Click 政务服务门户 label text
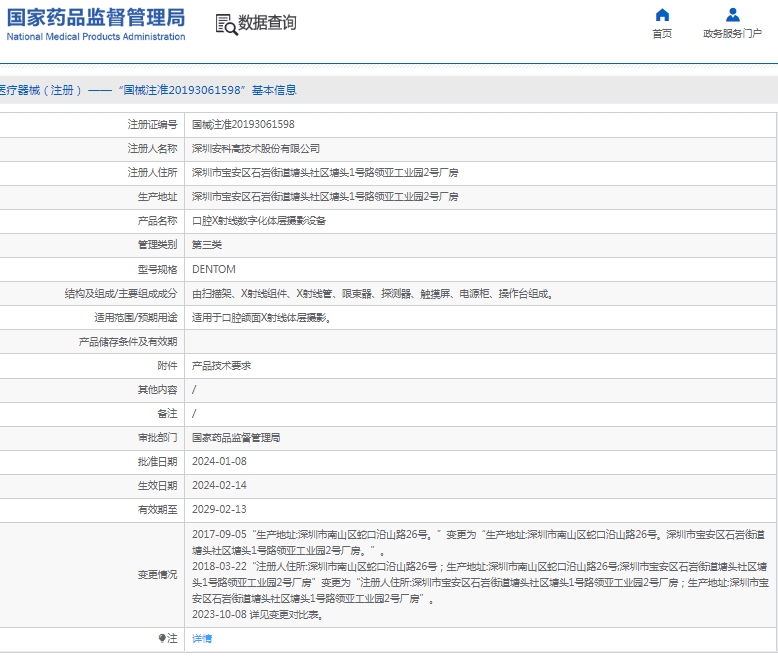Screen dimensions: 778x659 [x=732, y=33]
